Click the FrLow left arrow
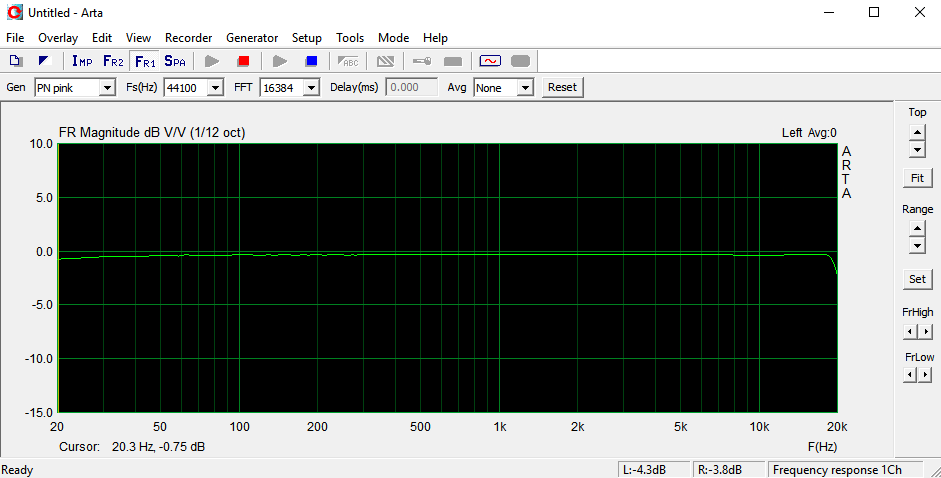This screenshot has height=478, width=941. (x=910, y=375)
